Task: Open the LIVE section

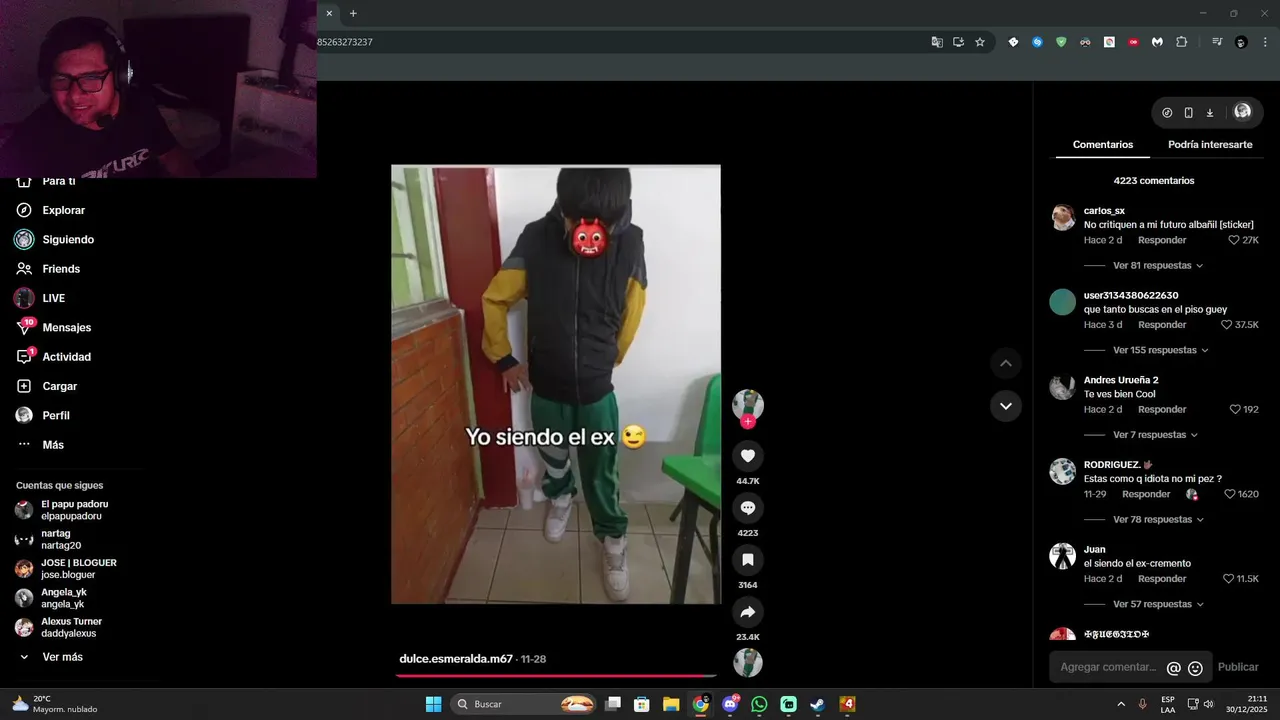Action: (x=40, y=298)
